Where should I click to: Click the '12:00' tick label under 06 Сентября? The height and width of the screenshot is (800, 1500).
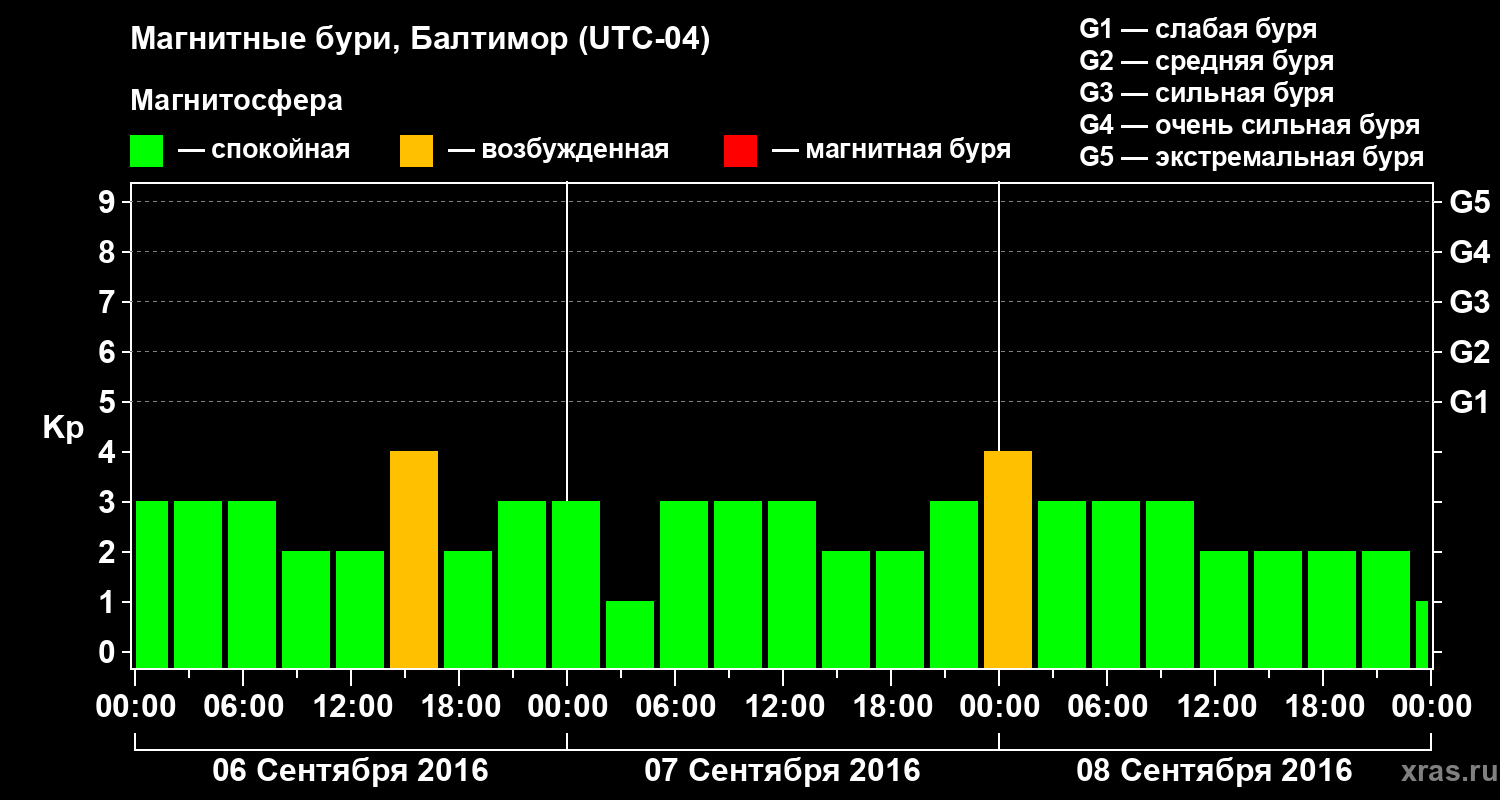pos(351,707)
